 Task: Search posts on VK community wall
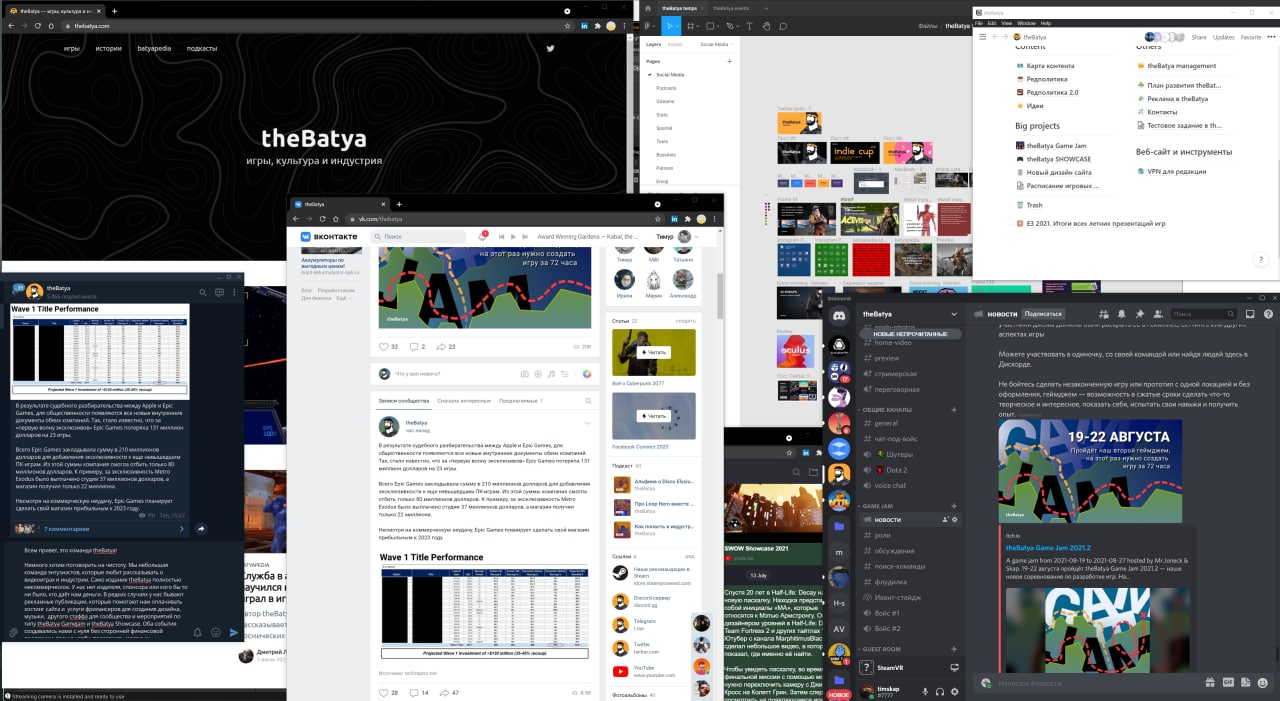[587, 400]
